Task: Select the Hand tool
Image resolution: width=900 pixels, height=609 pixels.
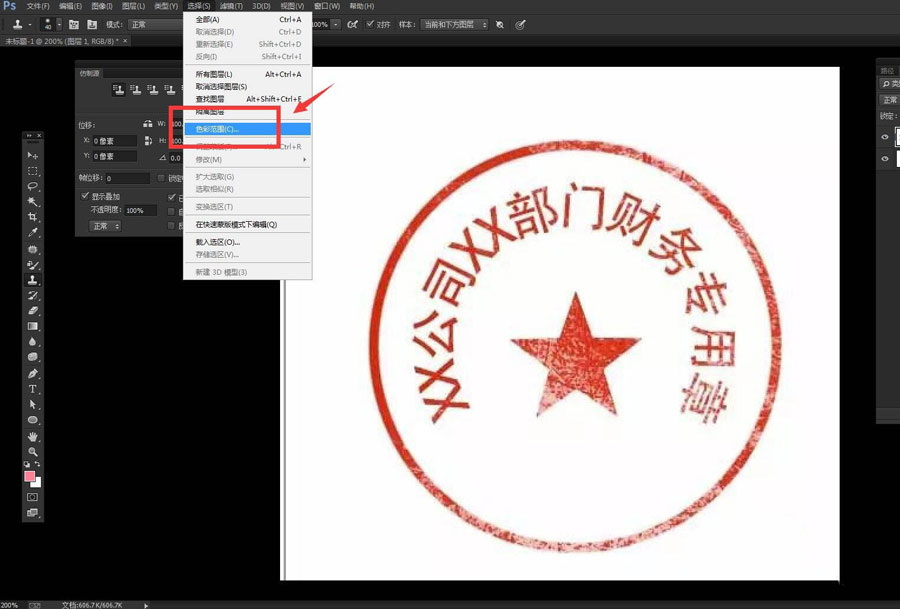Action: click(33, 437)
